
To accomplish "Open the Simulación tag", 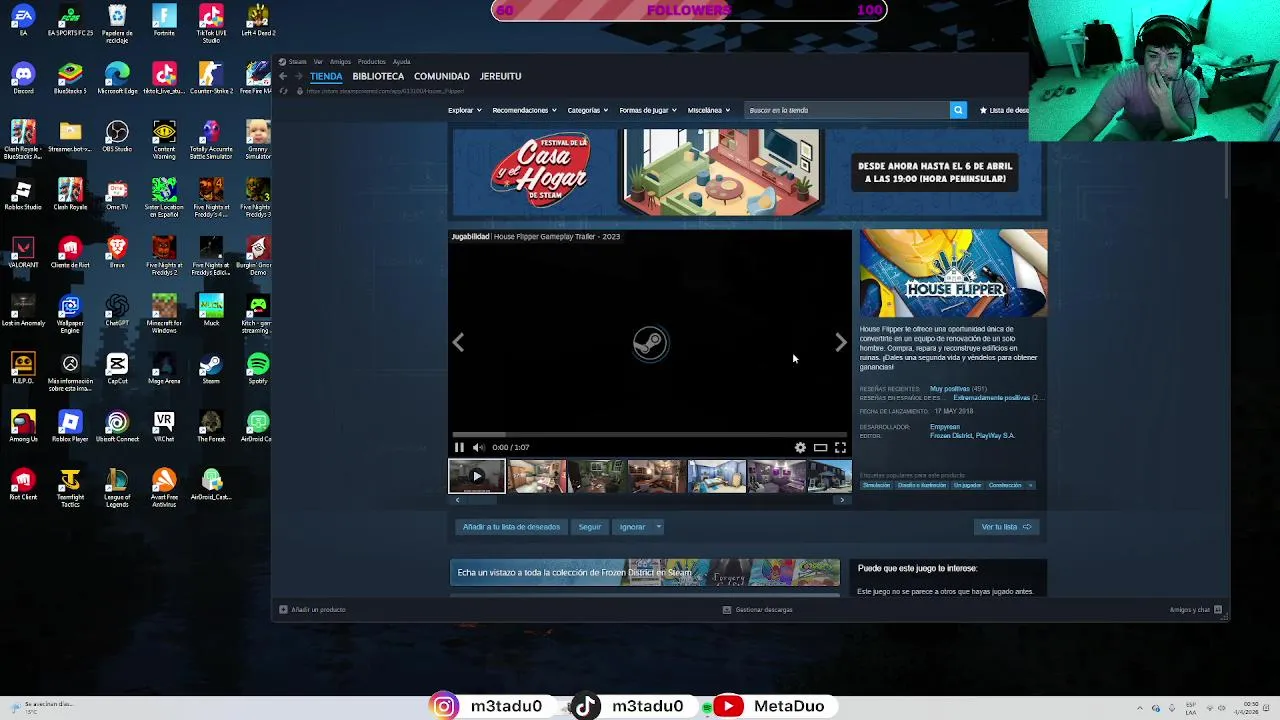I will click(x=876, y=485).
